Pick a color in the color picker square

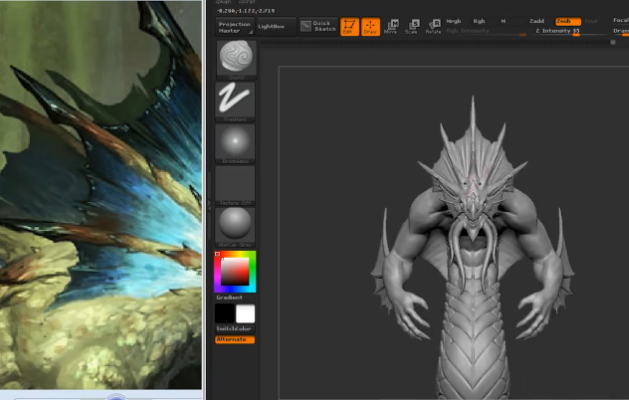pyautogui.click(x=235, y=271)
